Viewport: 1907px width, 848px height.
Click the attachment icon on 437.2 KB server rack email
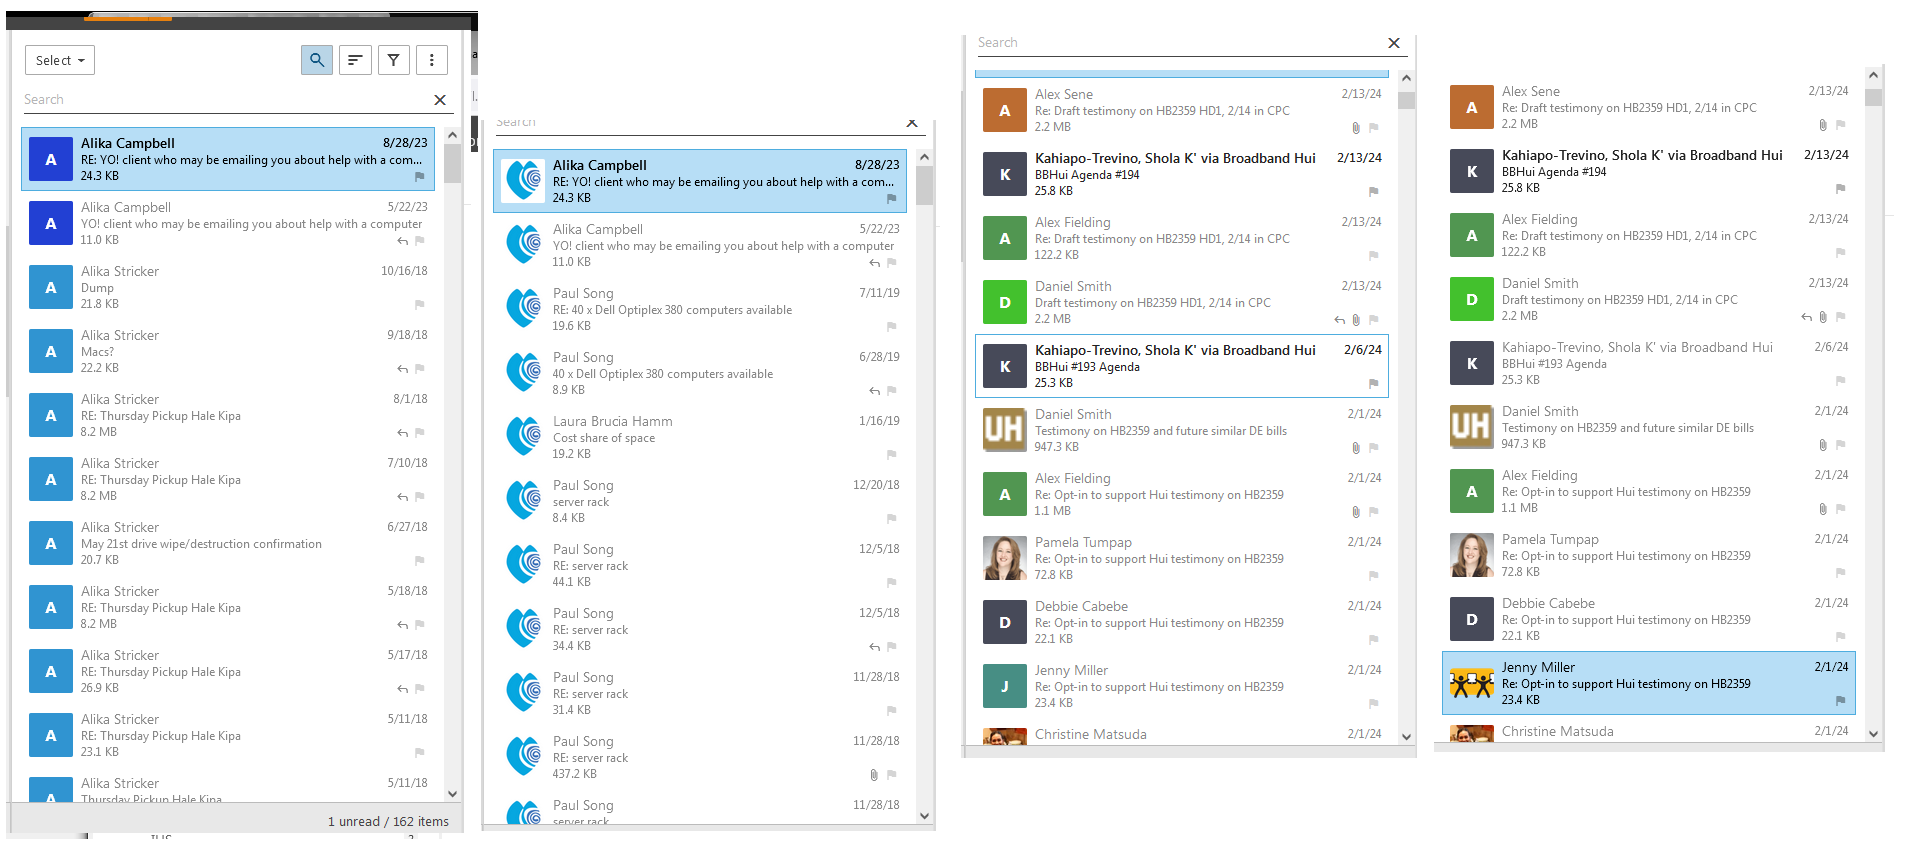pos(874,774)
